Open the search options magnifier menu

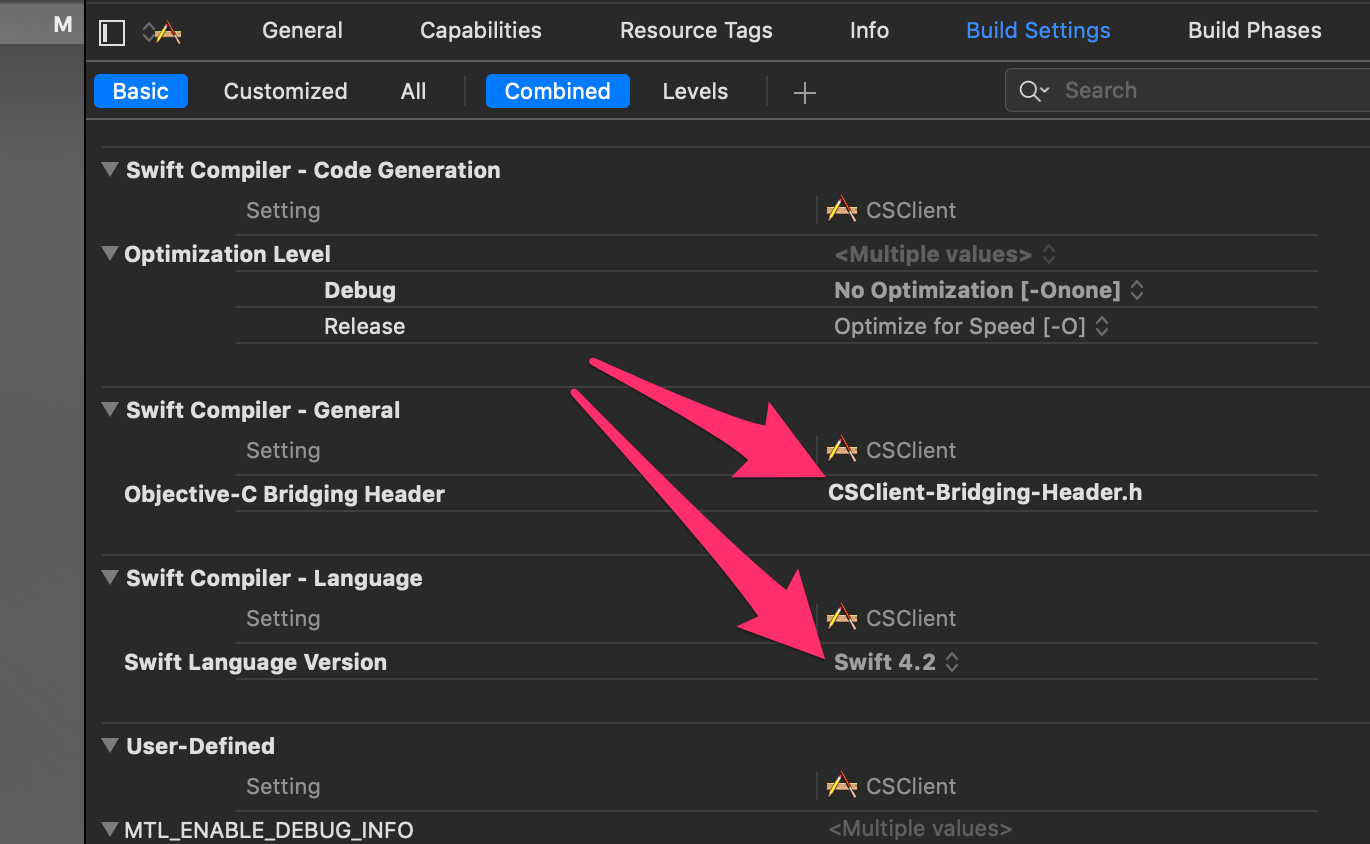click(x=1033, y=89)
